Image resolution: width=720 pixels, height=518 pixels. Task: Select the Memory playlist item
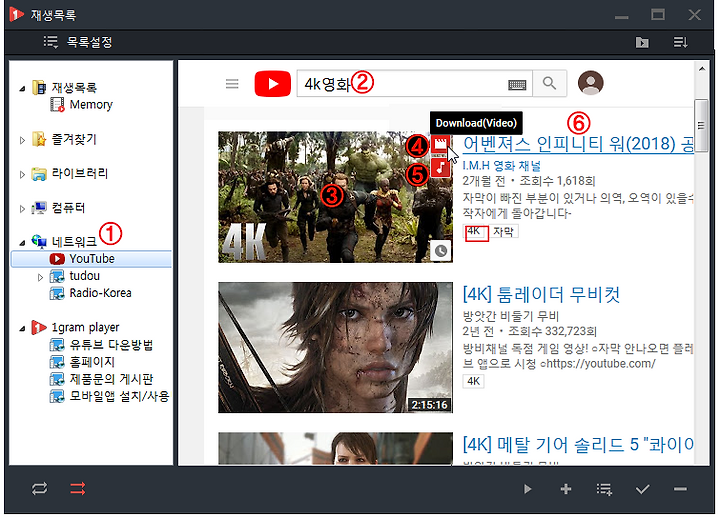click(x=81, y=105)
